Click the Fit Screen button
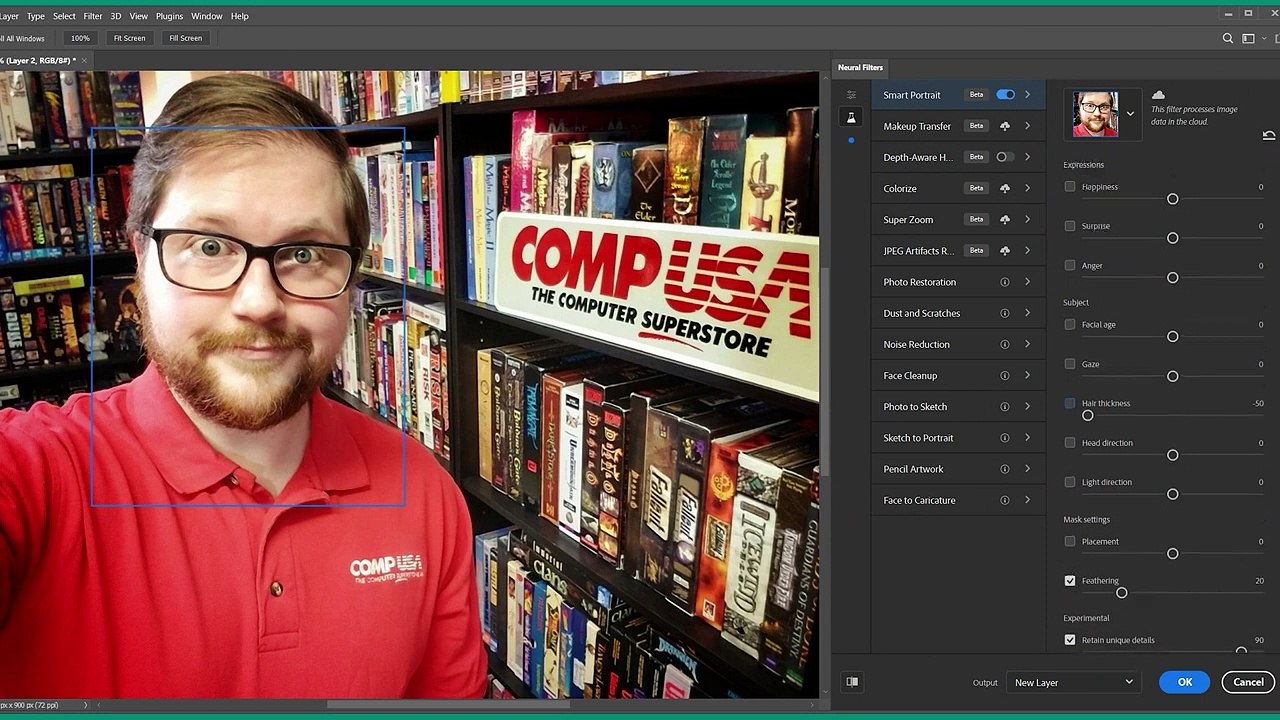 pyautogui.click(x=129, y=38)
